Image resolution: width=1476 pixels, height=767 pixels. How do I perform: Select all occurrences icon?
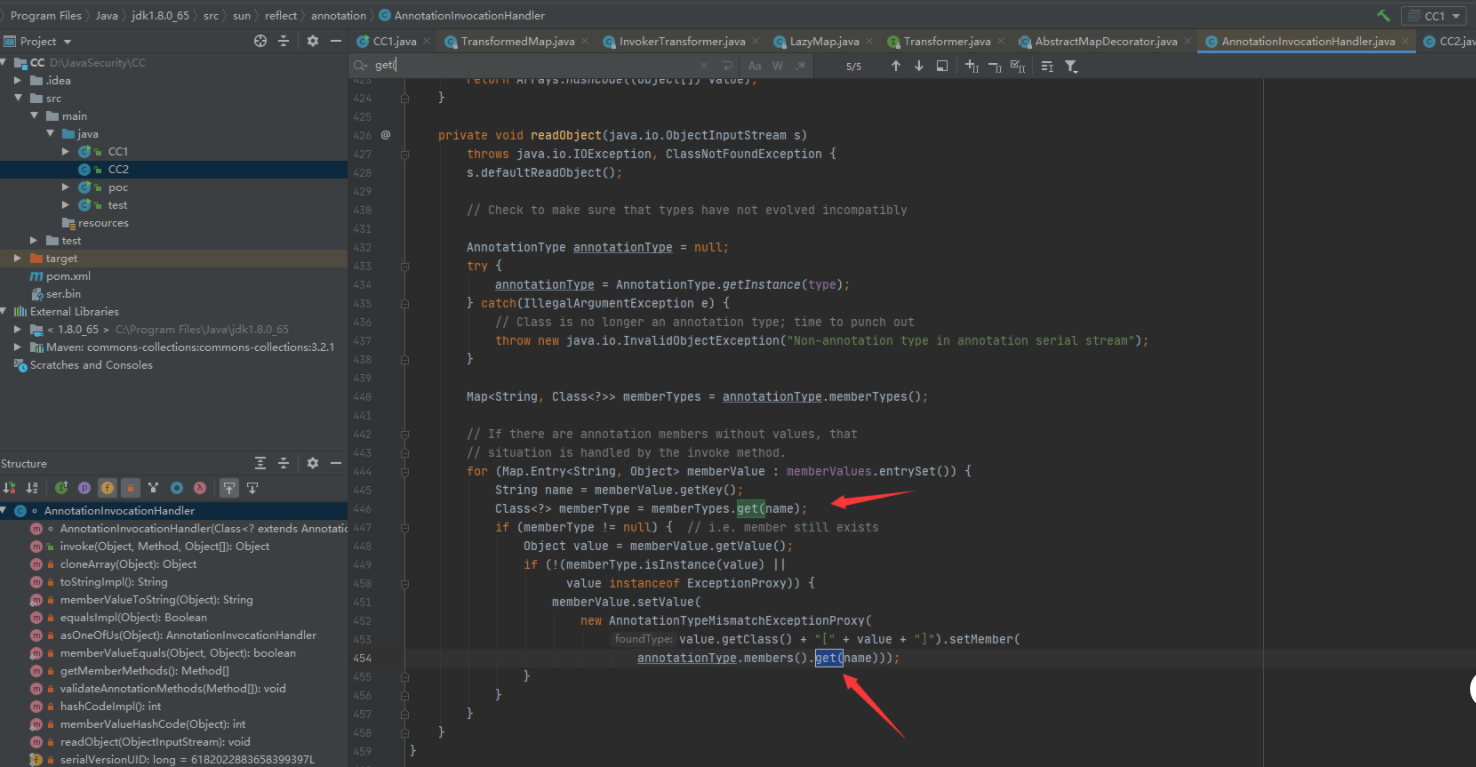[x=1018, y=65]
